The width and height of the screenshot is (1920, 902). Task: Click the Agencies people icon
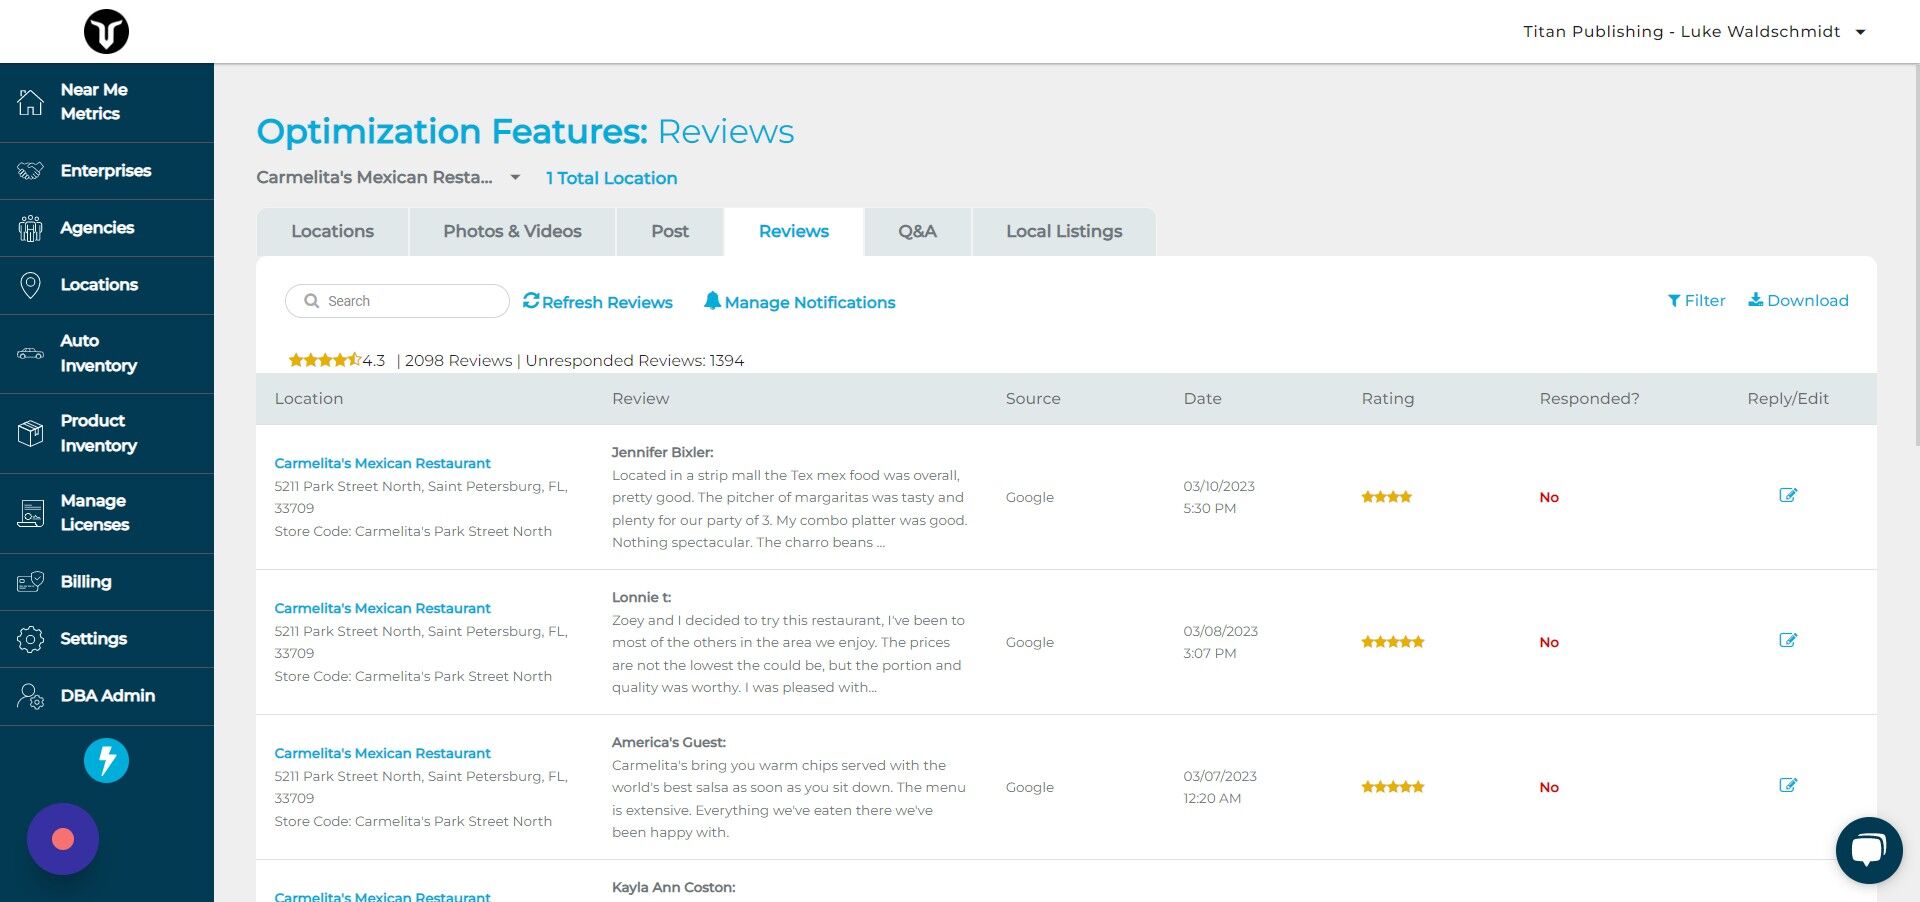[30, 228]
